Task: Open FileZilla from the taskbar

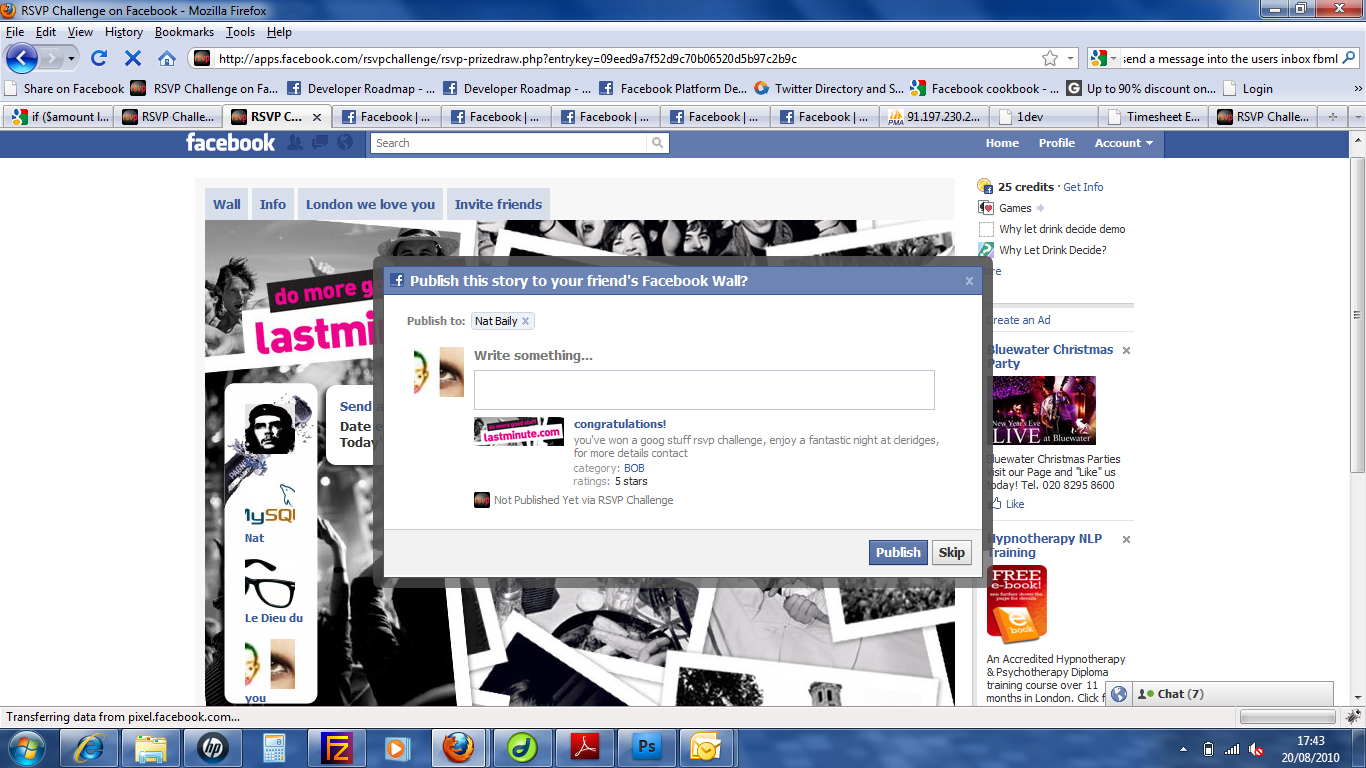Action: (336, 748)
